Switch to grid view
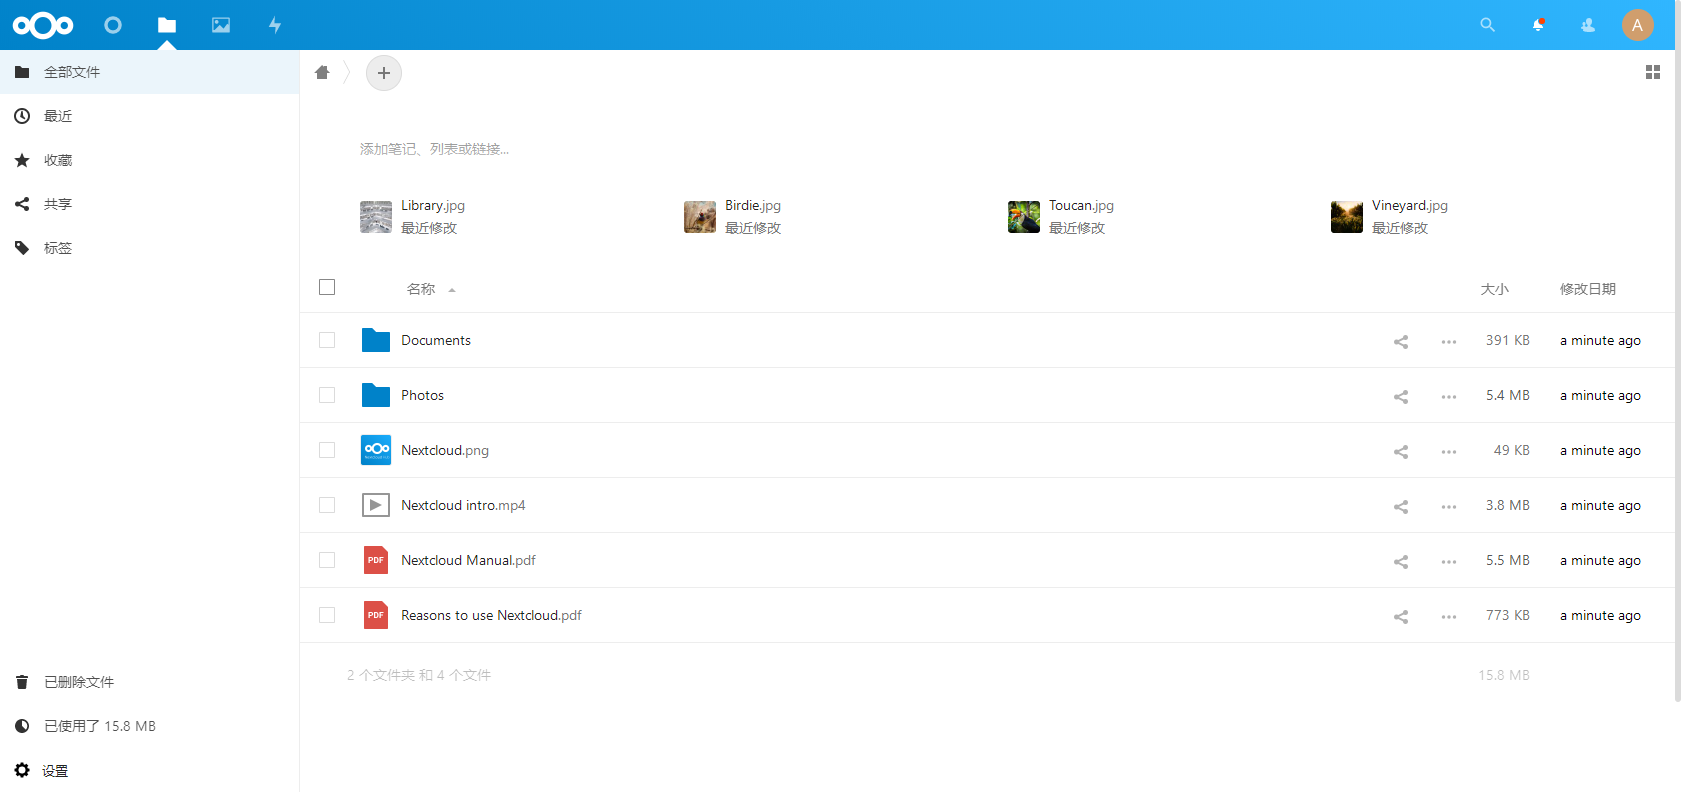Viewport: 1681px width, 792px height. 1653,72
